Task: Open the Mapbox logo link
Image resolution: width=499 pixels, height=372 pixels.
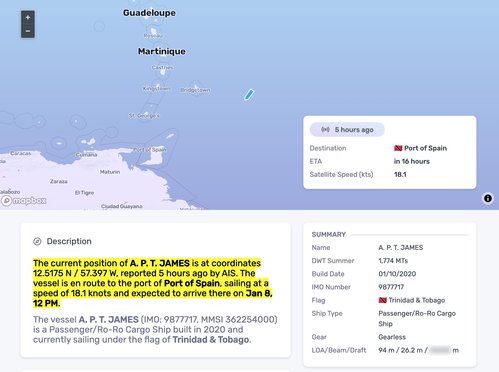Action: (x=24, y=200)
